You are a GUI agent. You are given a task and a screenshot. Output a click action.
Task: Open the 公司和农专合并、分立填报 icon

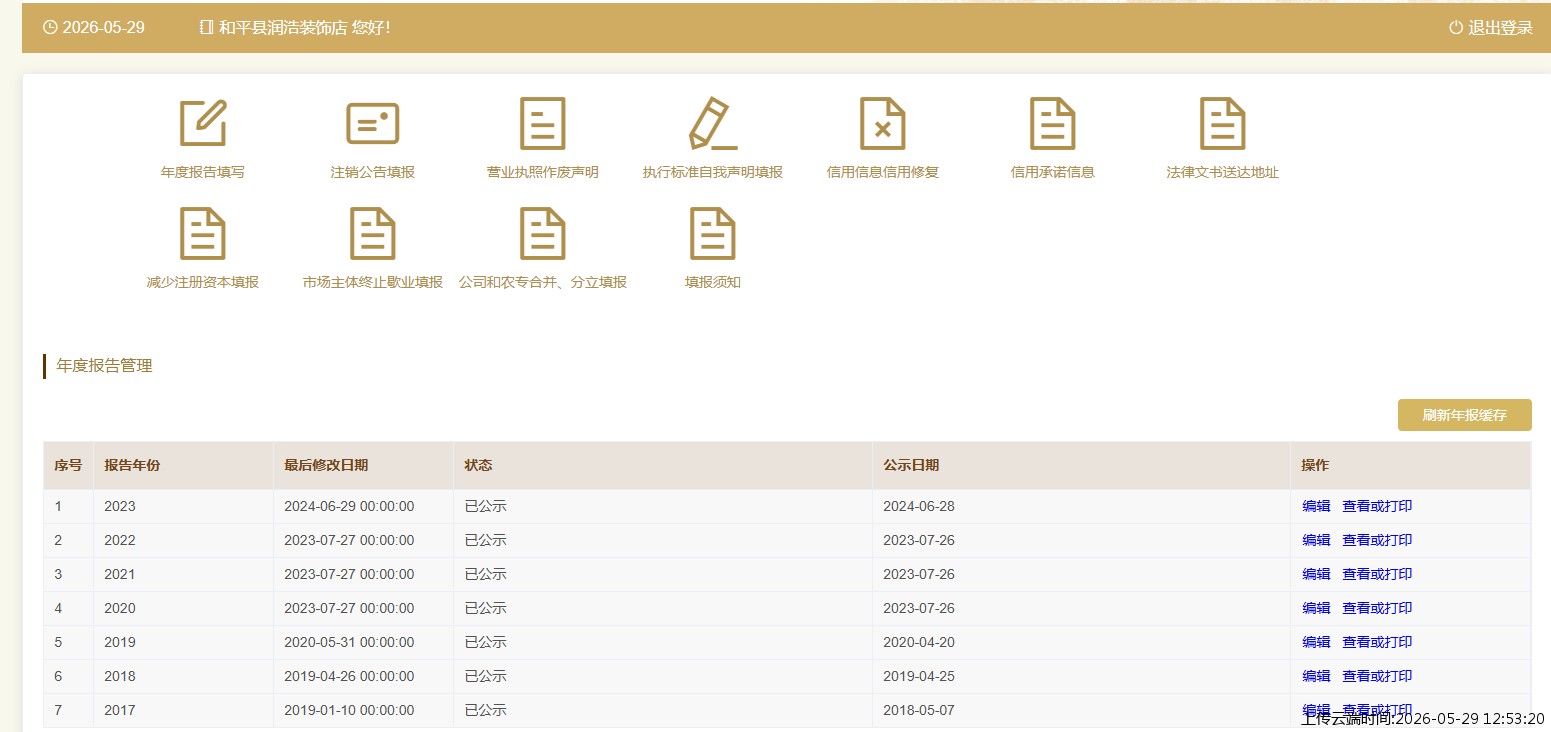[543, 233]
